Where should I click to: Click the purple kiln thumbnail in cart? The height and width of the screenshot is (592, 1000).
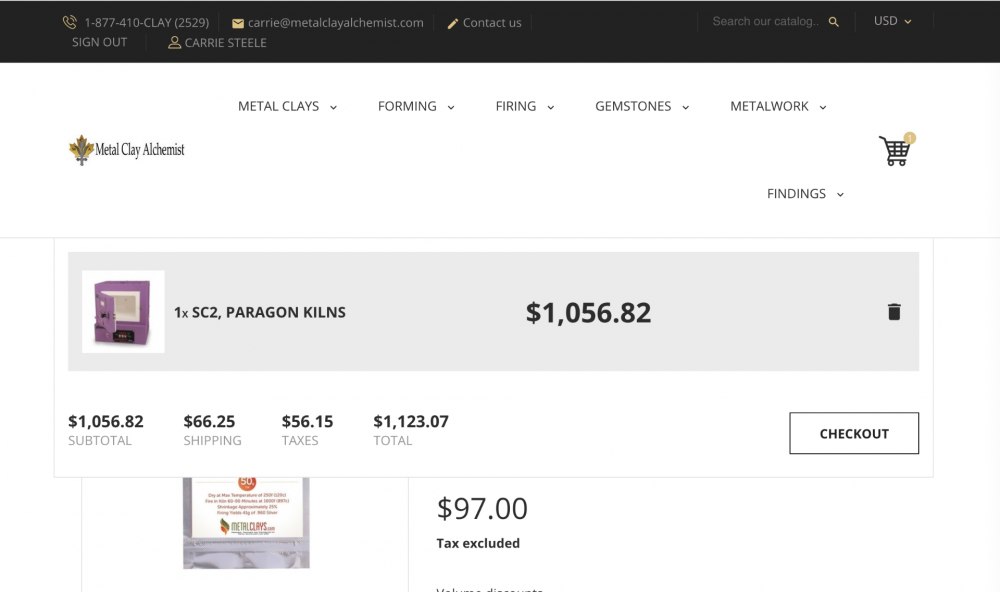pyautogui.click(x=123, y=312)
